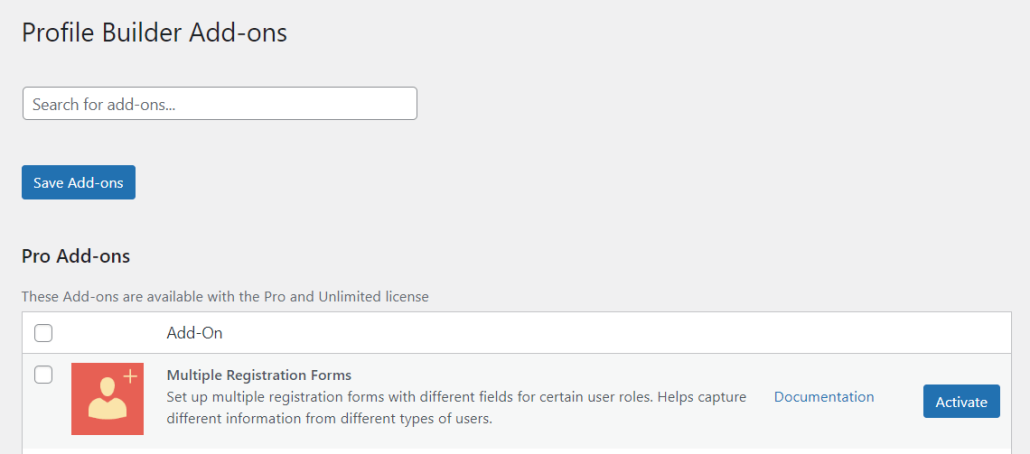Click the plus sign on the red add-on icon
This screenshot has width=1030, height=454.
130,376
